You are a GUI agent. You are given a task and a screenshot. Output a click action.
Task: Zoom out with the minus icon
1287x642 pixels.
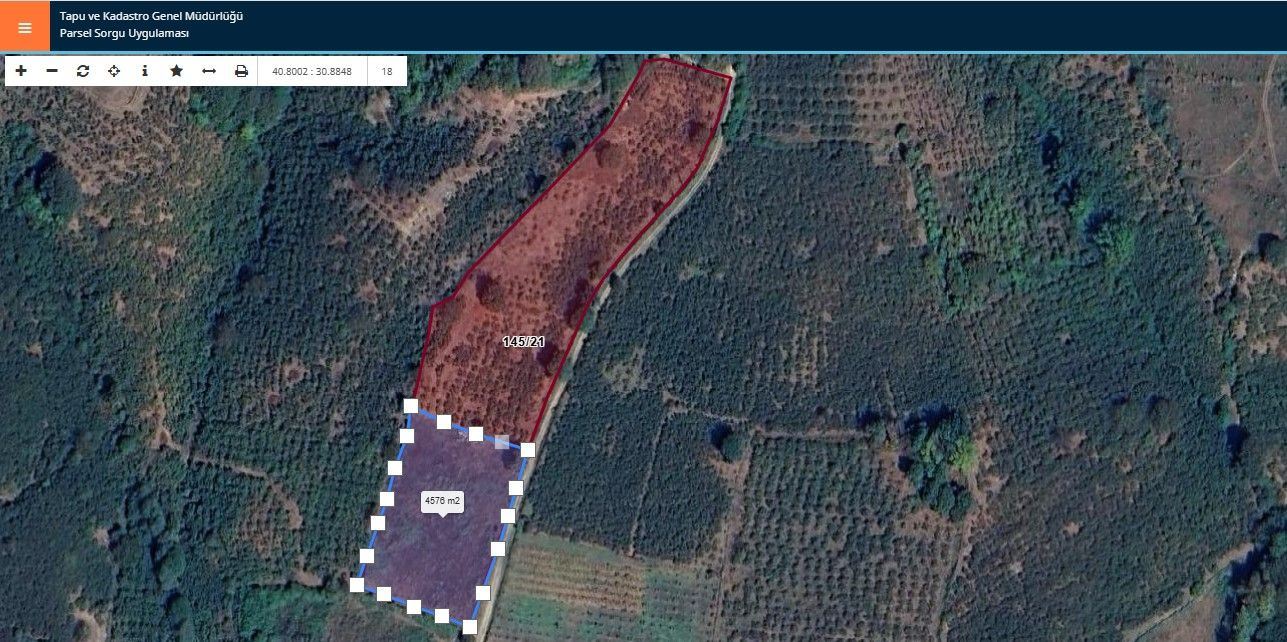(52, 71)
